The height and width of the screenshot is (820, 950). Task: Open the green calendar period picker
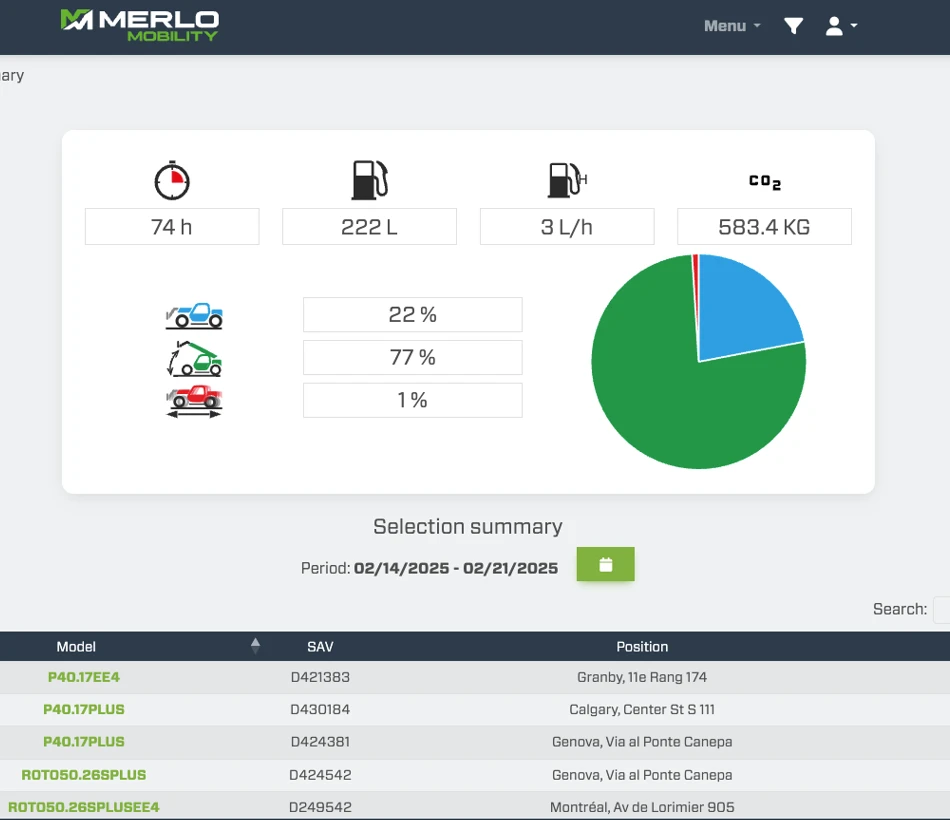(605, 565)
